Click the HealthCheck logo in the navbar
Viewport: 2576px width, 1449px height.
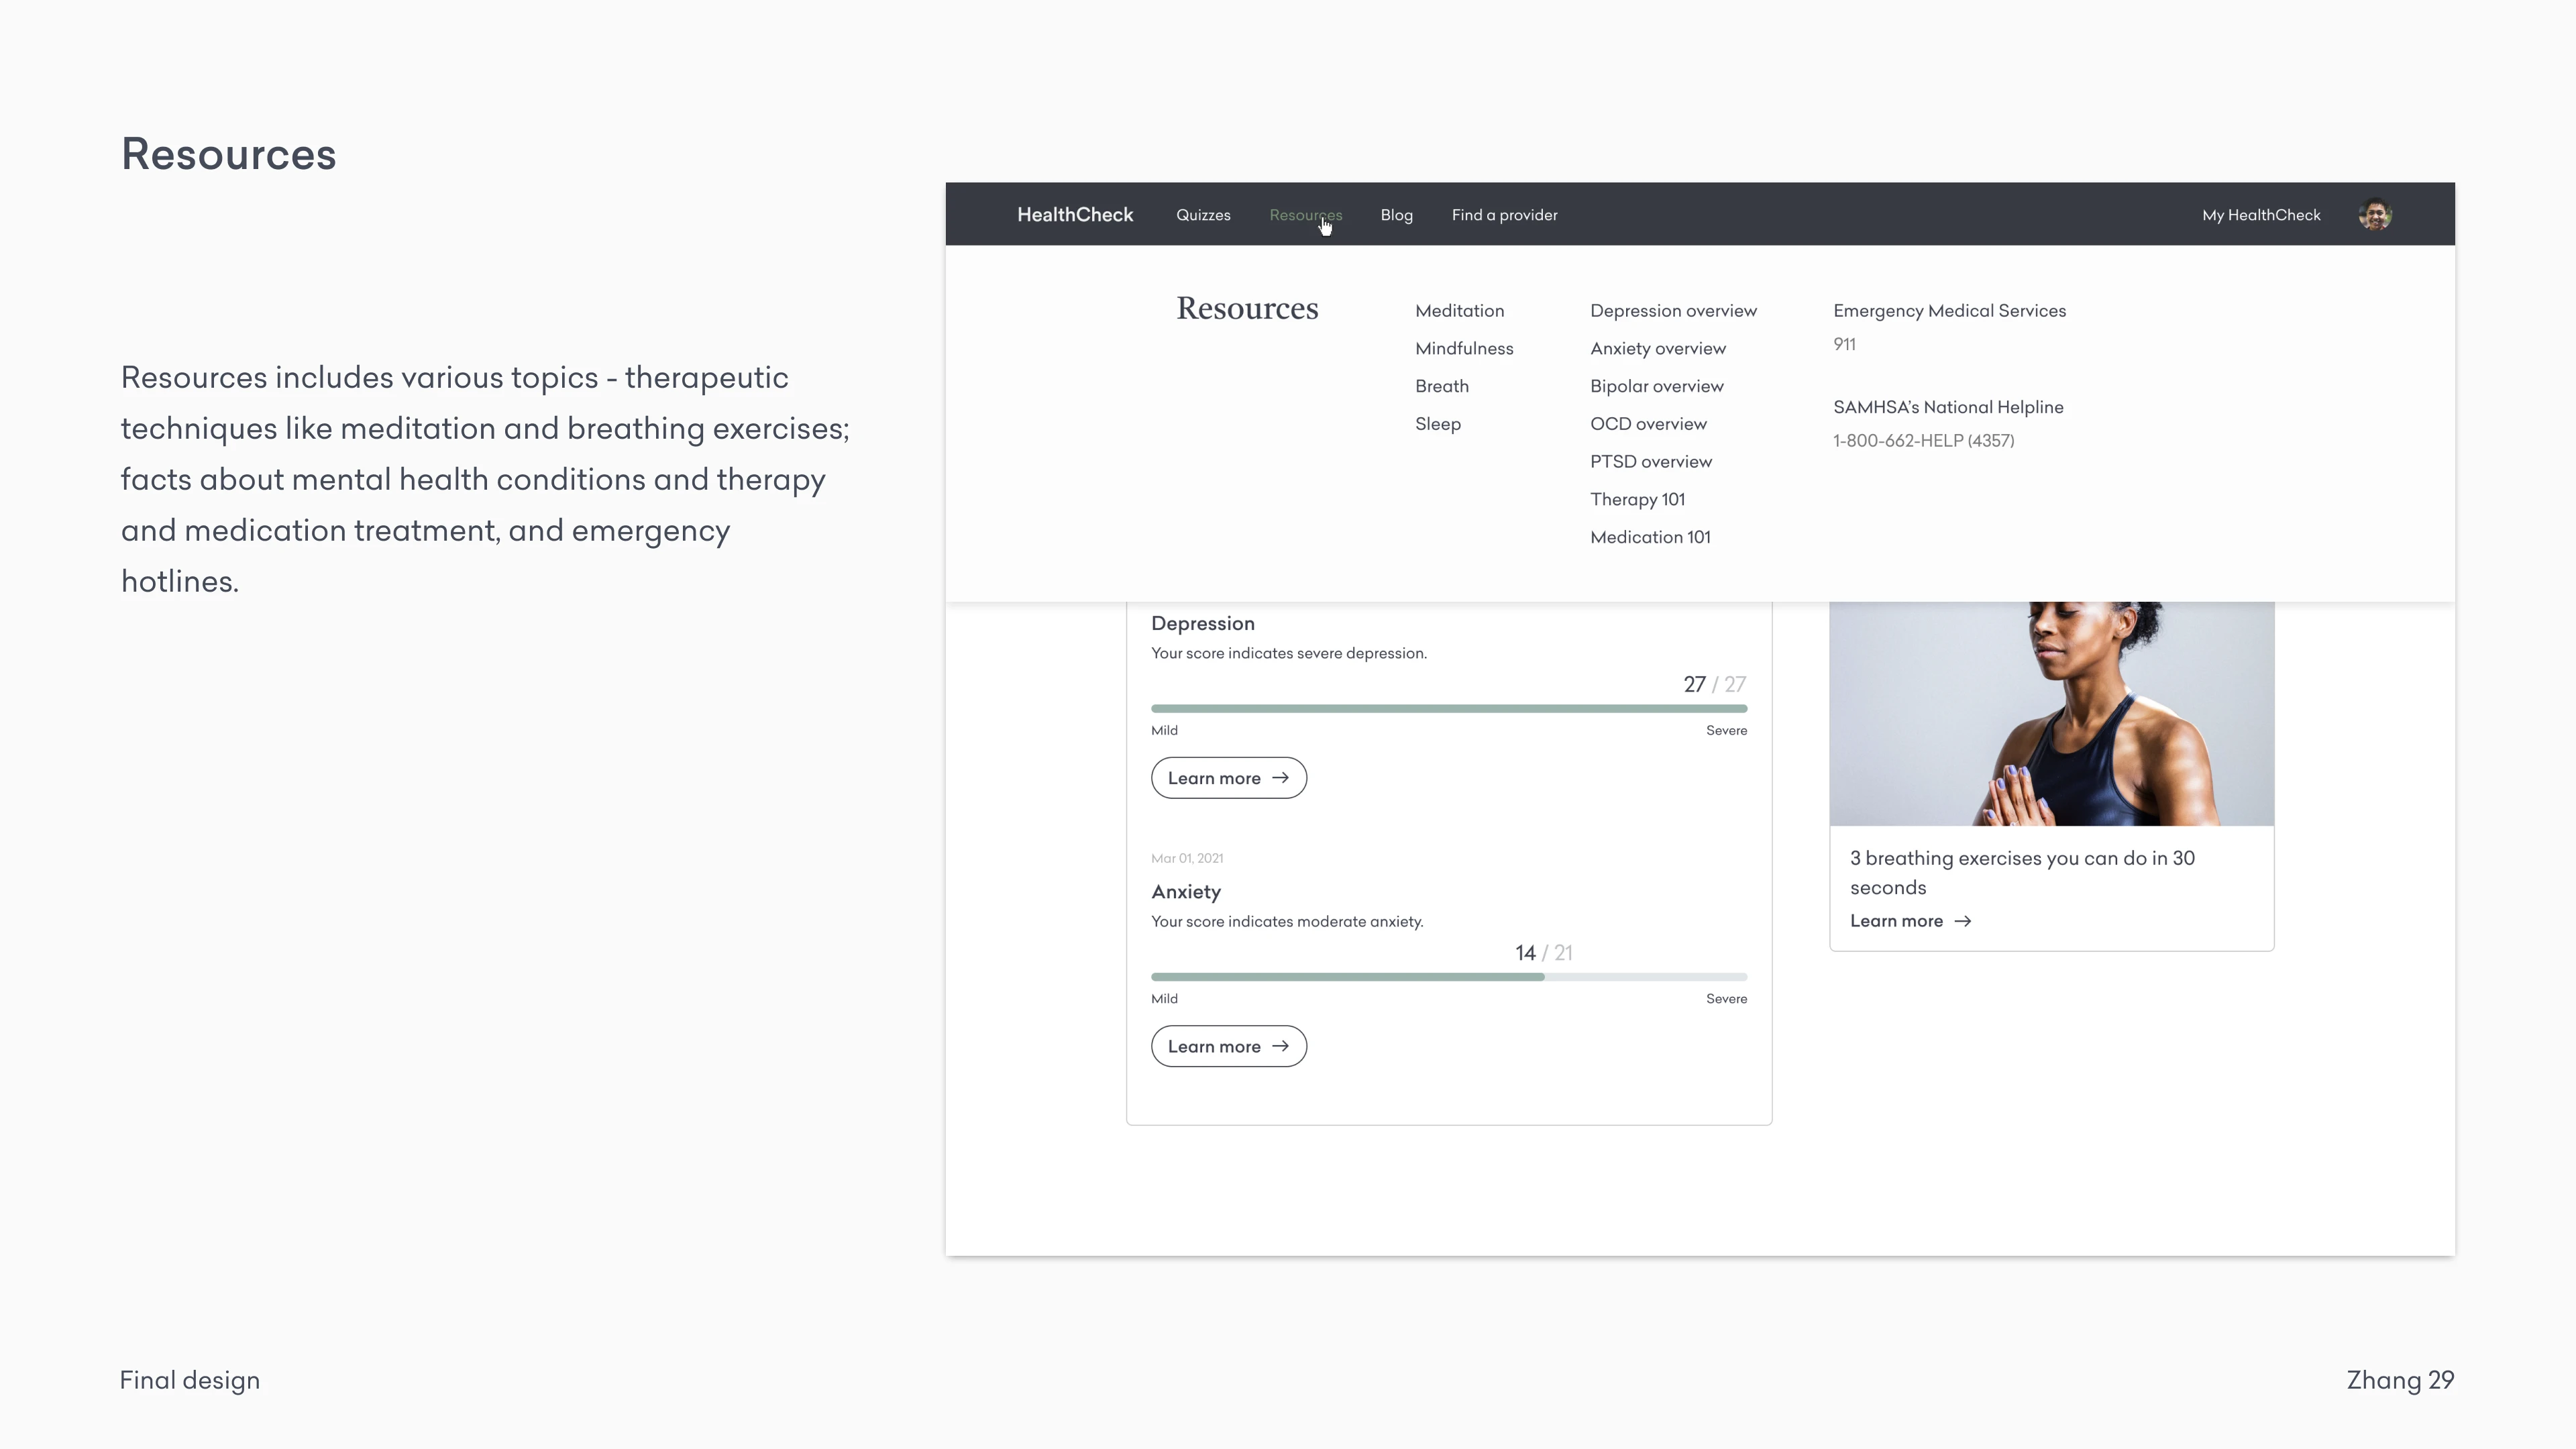(x=1075, y=215)
